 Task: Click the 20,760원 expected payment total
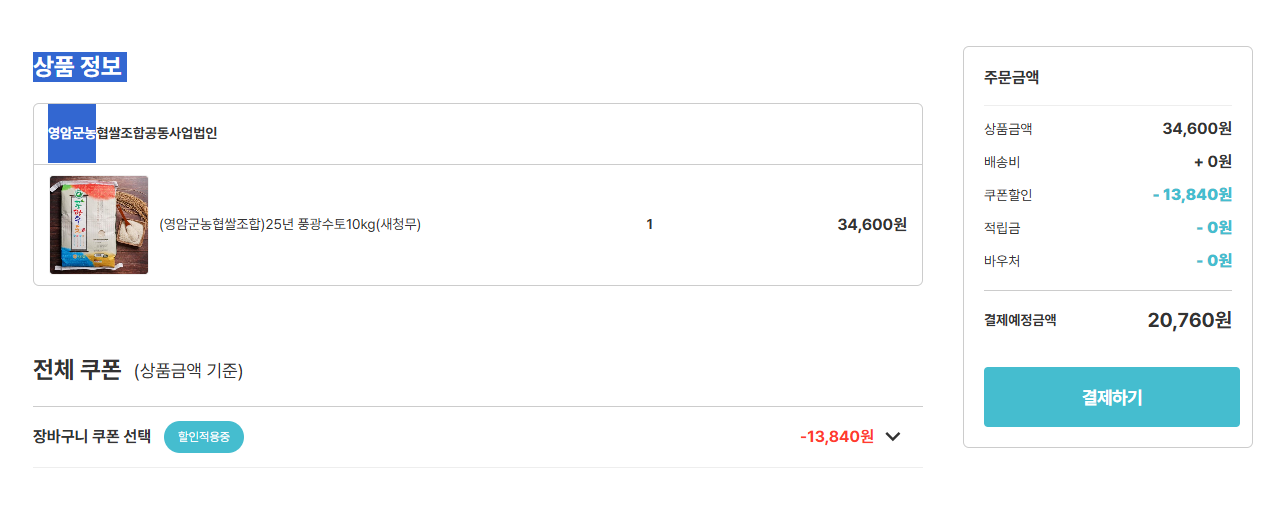pyautogui.click(x=1189, y=320)
